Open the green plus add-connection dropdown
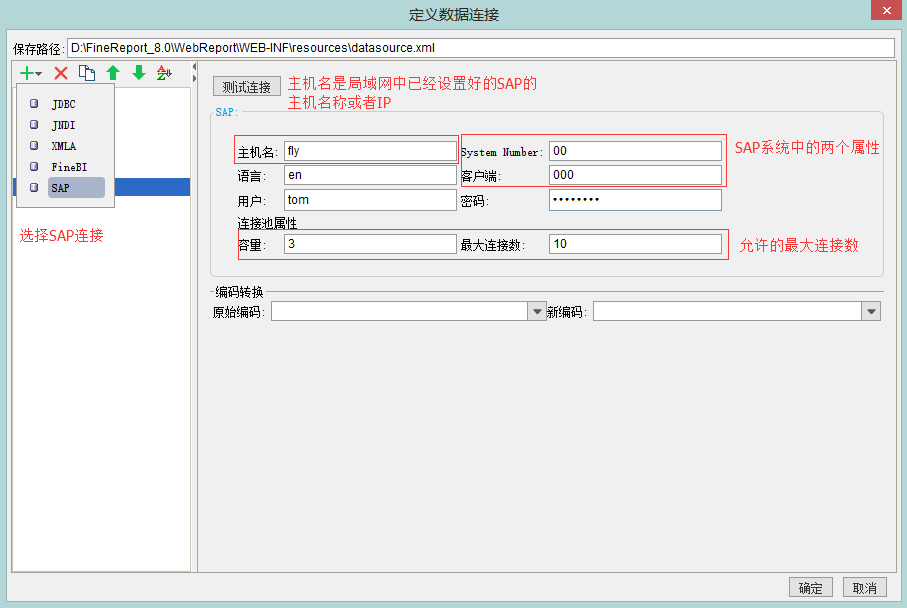Image resolution: width=907 pixels, height=608 pixels. click(x=31, y=73)
